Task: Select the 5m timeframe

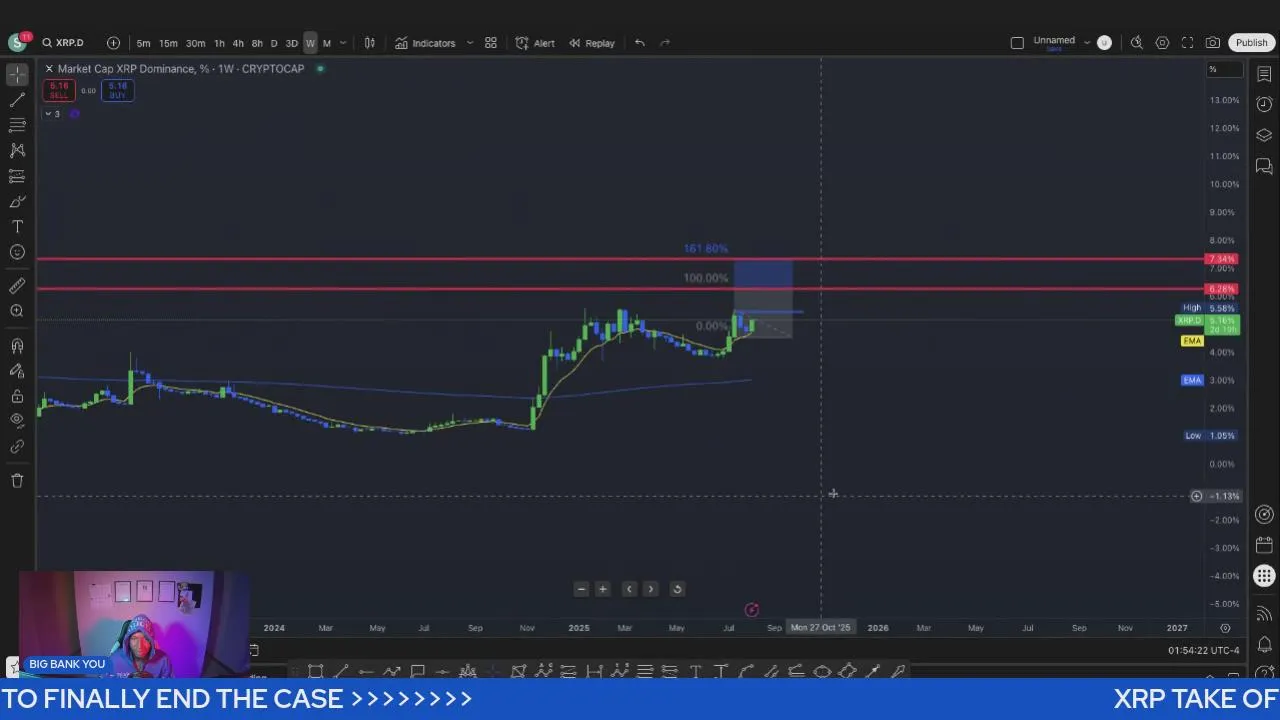Action: point(143,43)
